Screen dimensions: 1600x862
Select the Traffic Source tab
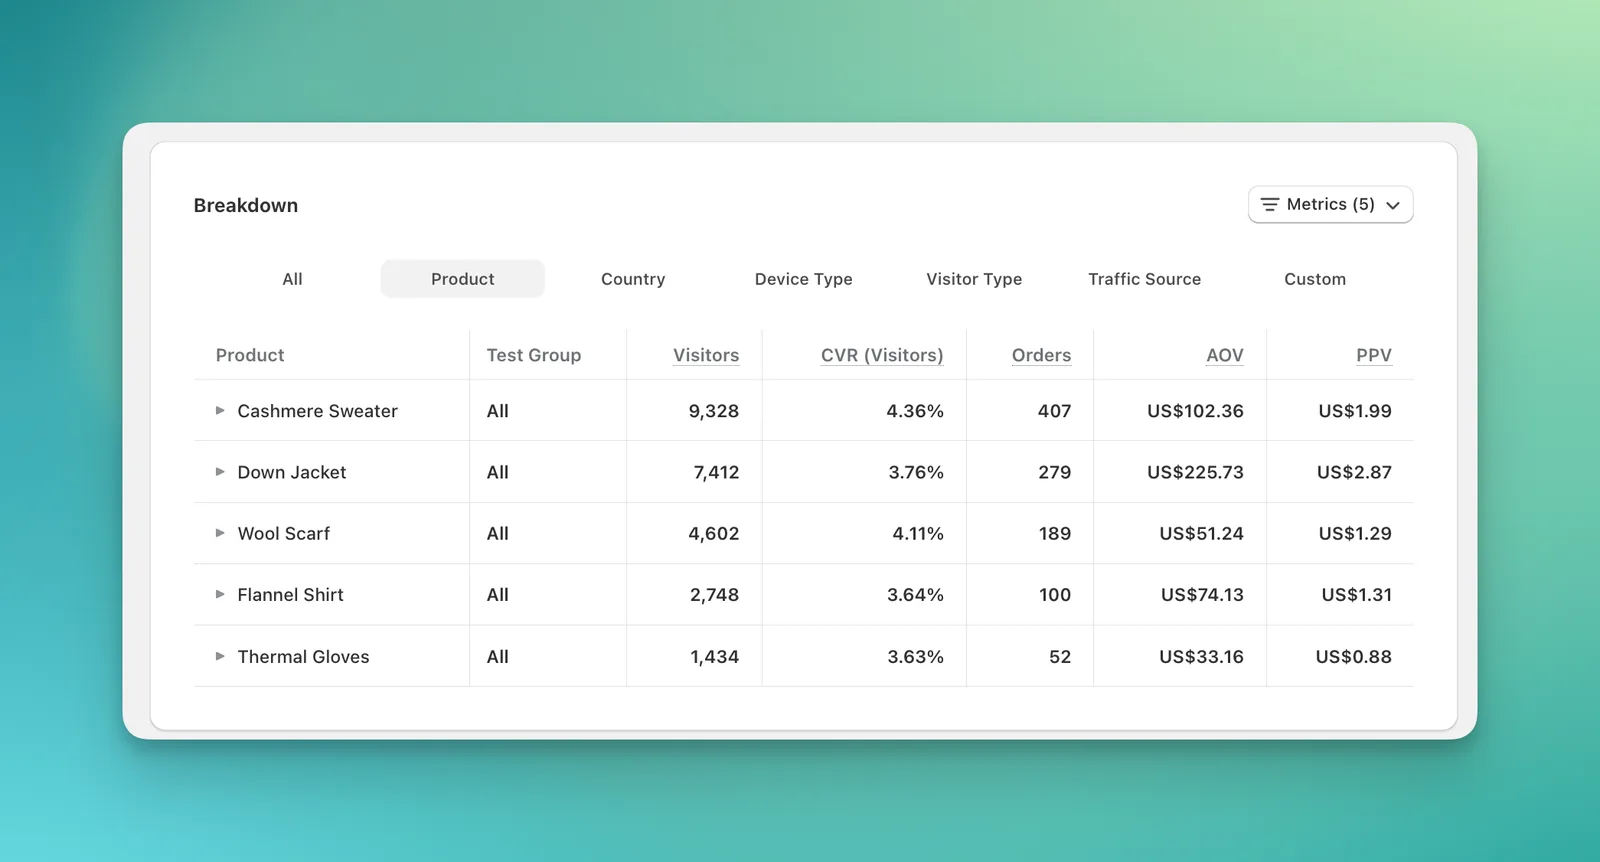1144,279
